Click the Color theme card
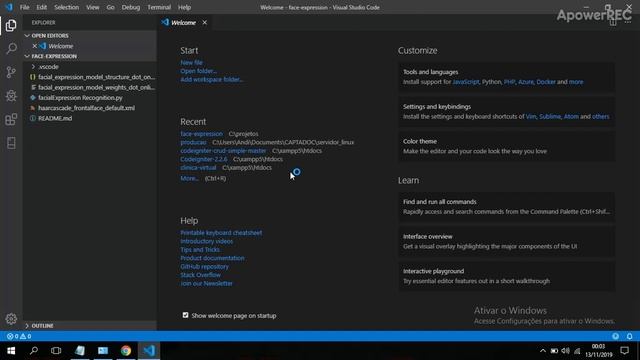Image resolution: width=640 pixels, height=360 pixels. [507, 146]
